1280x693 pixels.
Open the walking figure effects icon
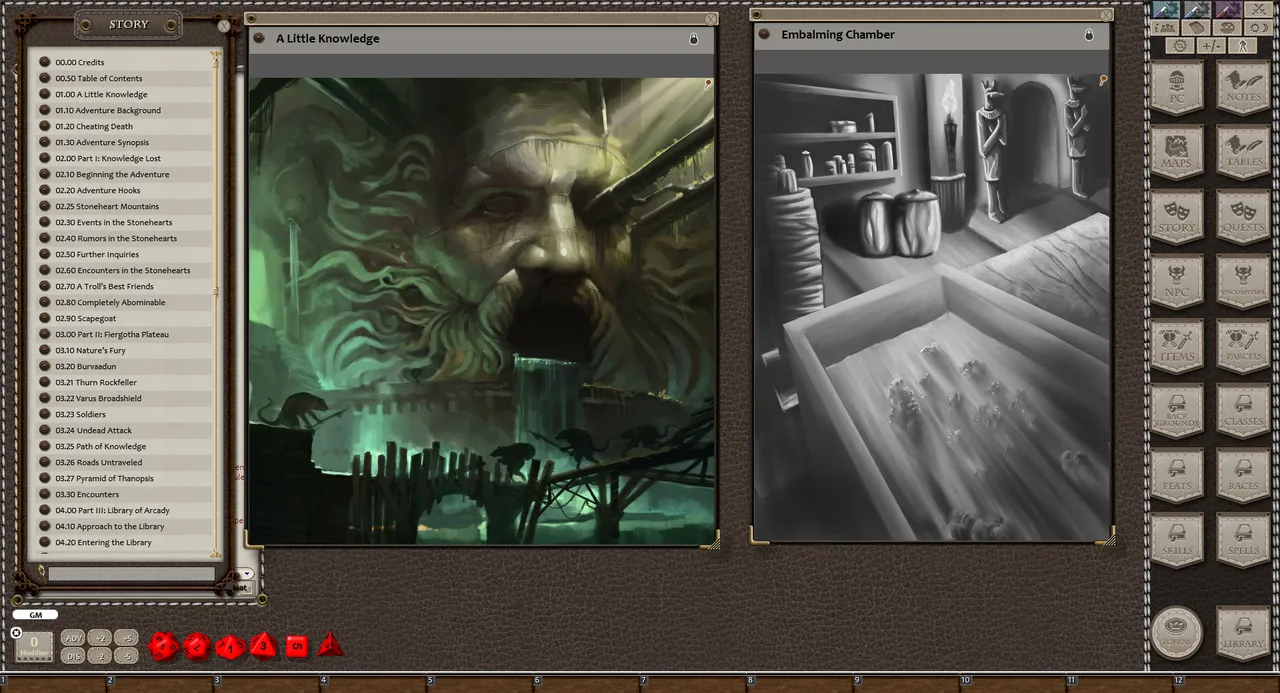pyautogui.click(x=1243, y=46)
